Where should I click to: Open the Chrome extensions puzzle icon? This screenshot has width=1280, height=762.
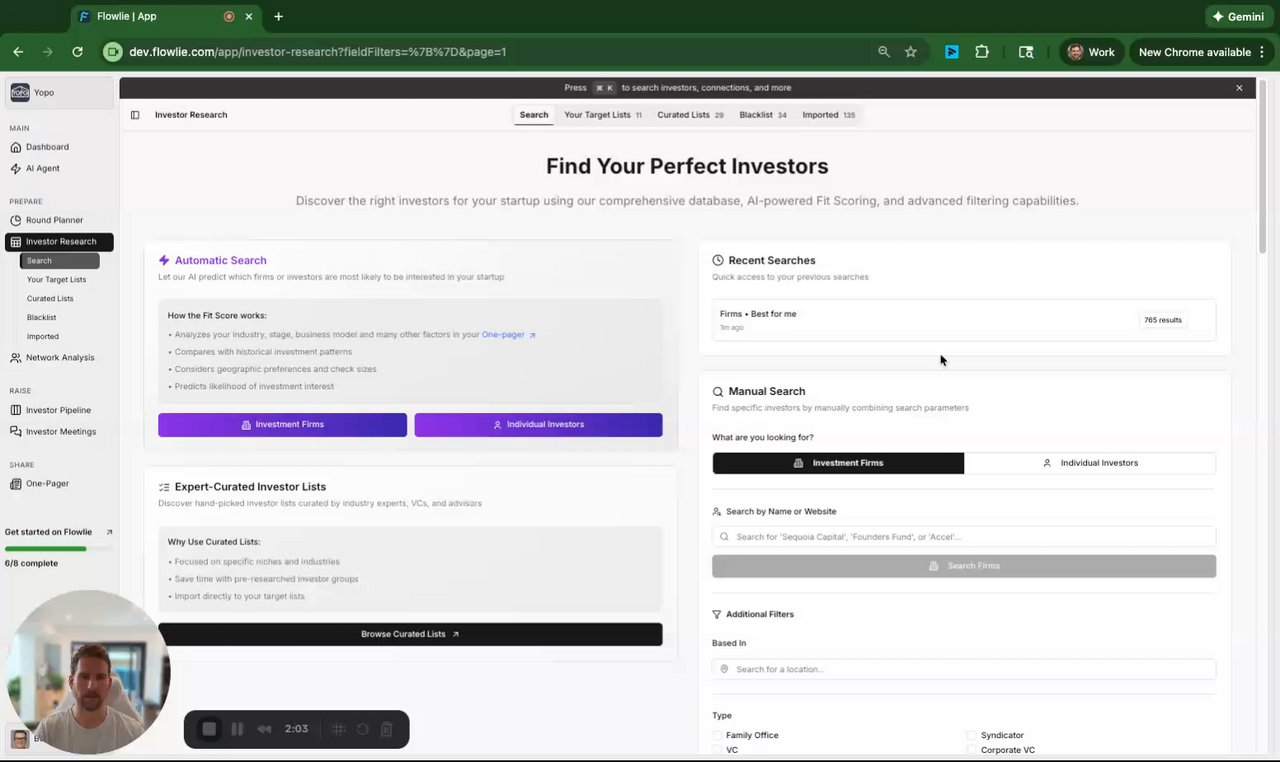[x=982, y=52]
